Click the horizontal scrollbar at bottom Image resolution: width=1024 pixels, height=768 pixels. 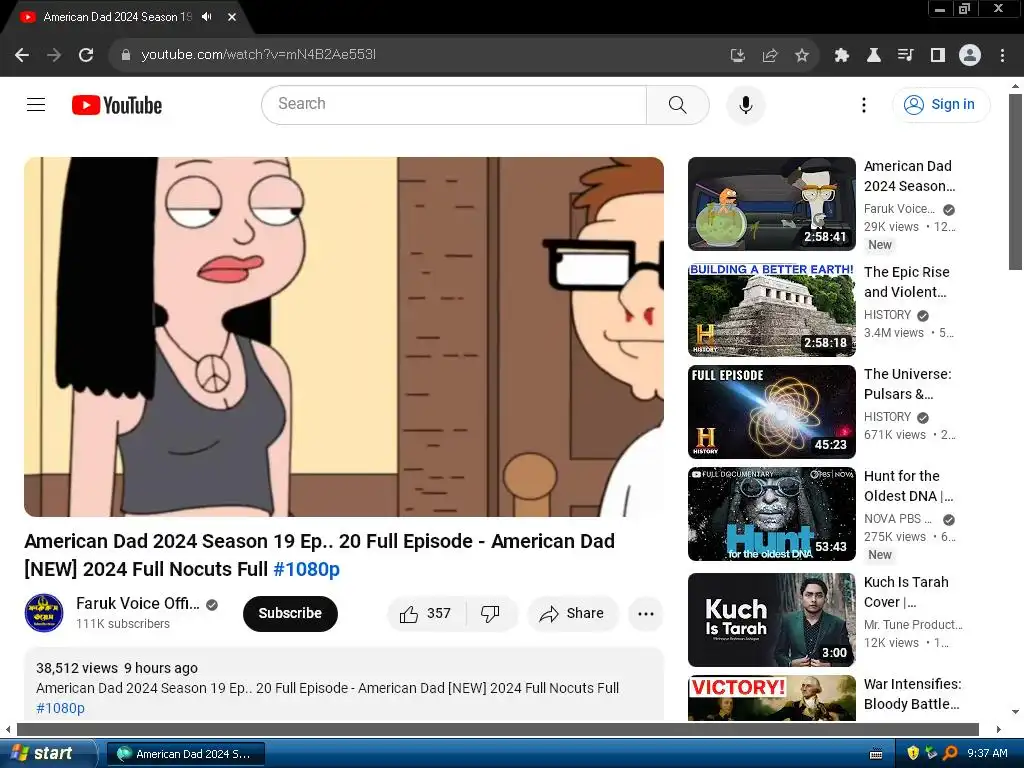point(498,729)
